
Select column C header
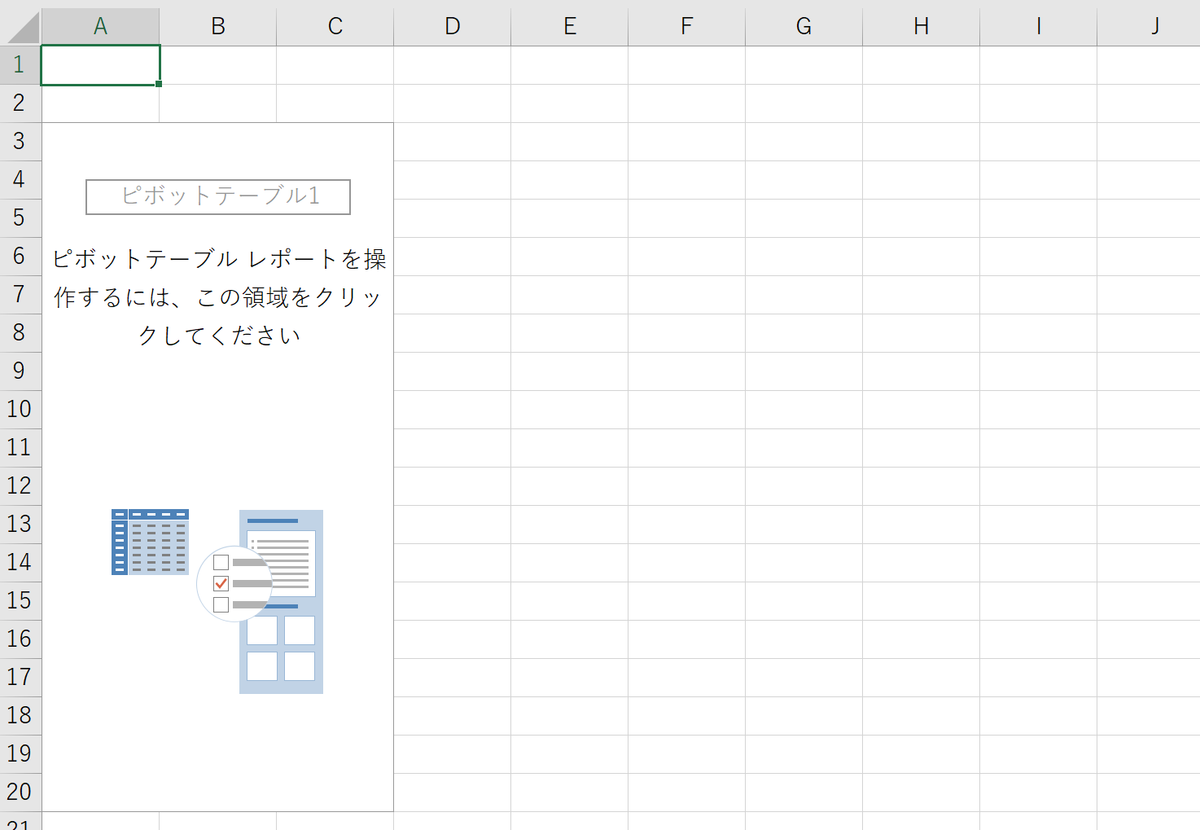point(335,27)
